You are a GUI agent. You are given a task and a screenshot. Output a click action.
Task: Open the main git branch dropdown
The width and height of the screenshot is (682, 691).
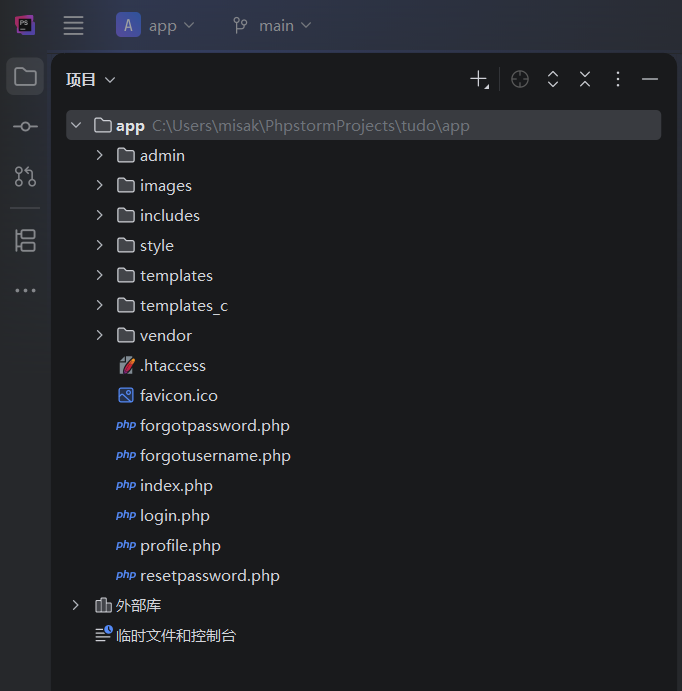(272, 25)
